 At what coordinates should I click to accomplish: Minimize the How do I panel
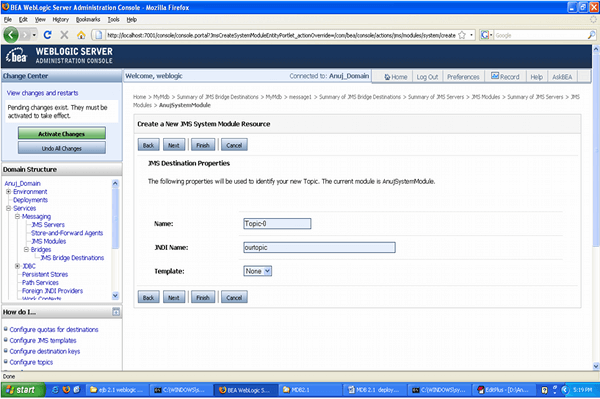pyautogui.click(x=116, y=312)
